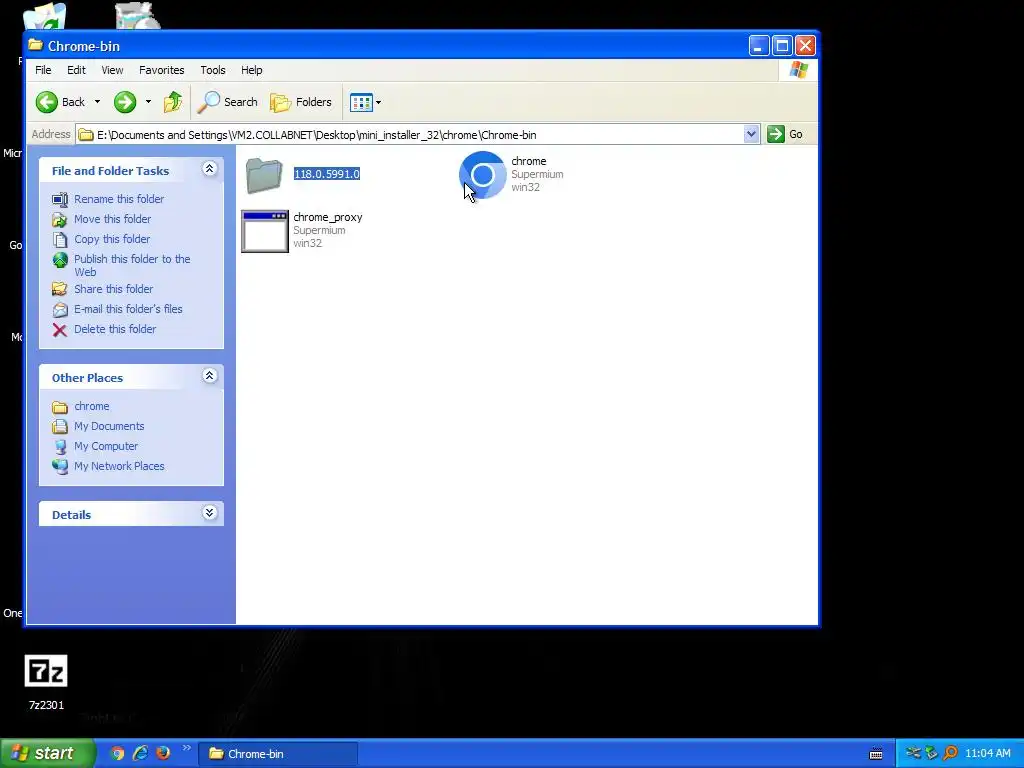
Task: Collapse the Other Places panel
Action: tap(210, 376)
